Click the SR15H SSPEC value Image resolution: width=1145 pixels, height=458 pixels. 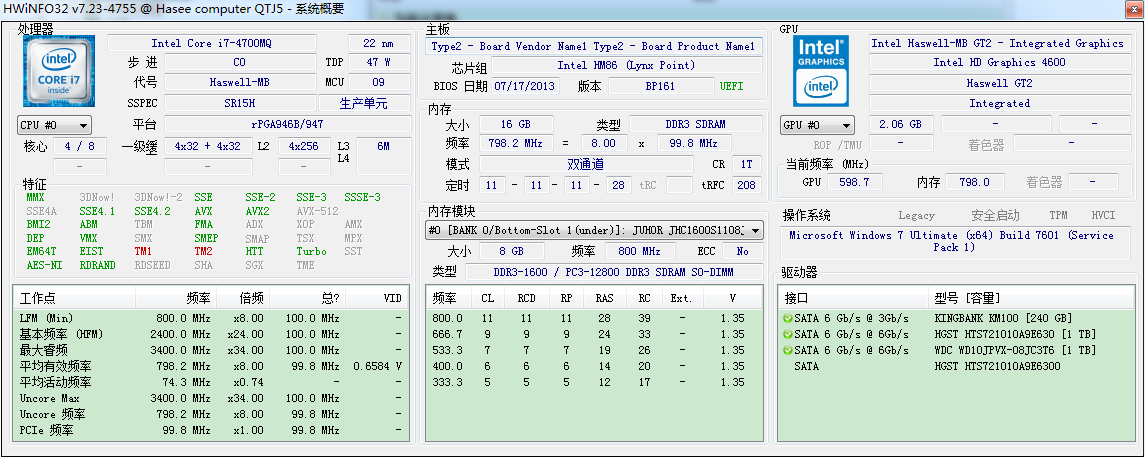pyautogui.click(x=240, y=103)
